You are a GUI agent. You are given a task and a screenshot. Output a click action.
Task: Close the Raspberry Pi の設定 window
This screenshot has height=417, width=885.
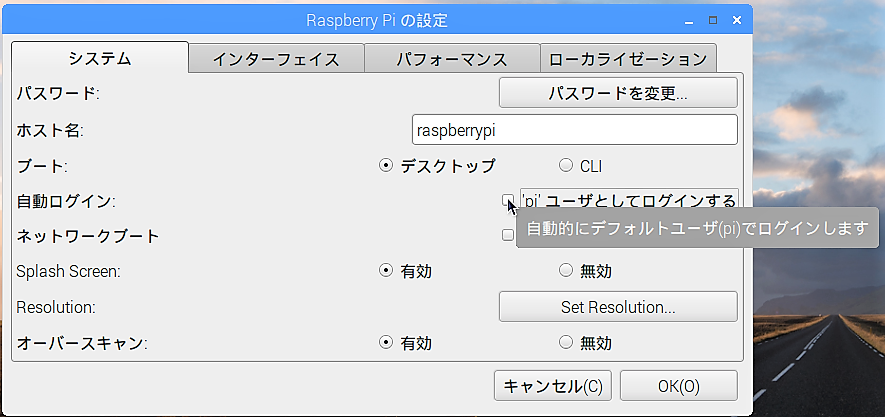pyautogui.click(x=736, y=20)
